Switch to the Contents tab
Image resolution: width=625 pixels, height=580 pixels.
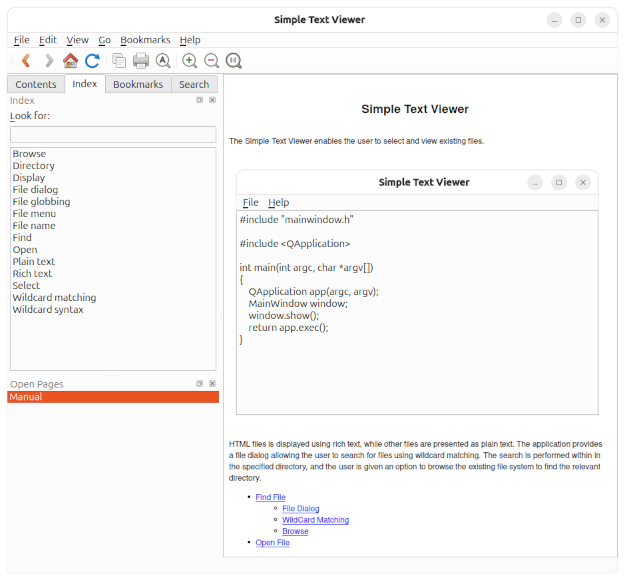pyautogui.click(x=36, y=85)
